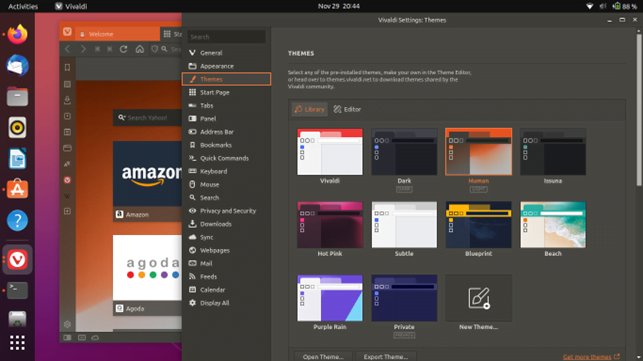Open Panel settings category

coord(226,119)
